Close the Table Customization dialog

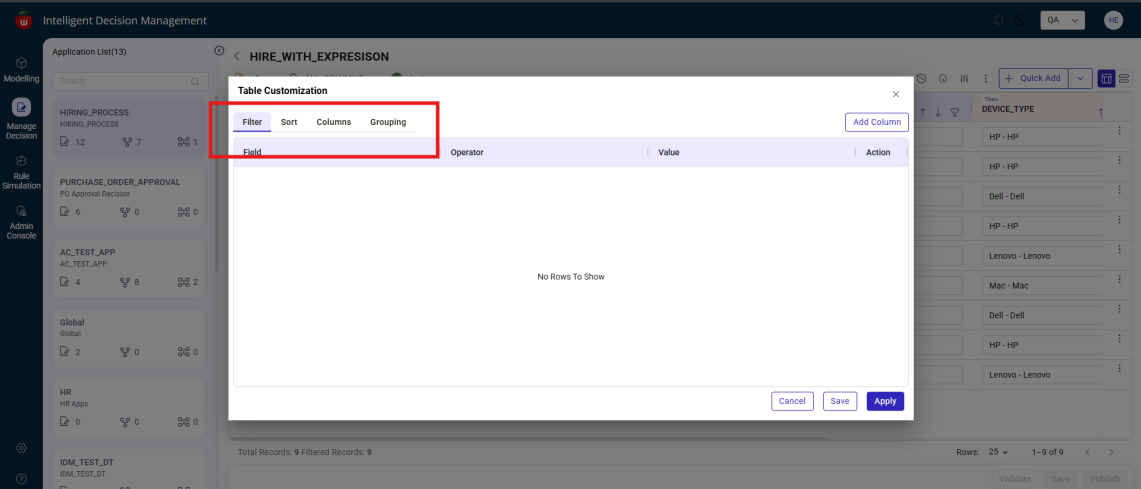896,94
